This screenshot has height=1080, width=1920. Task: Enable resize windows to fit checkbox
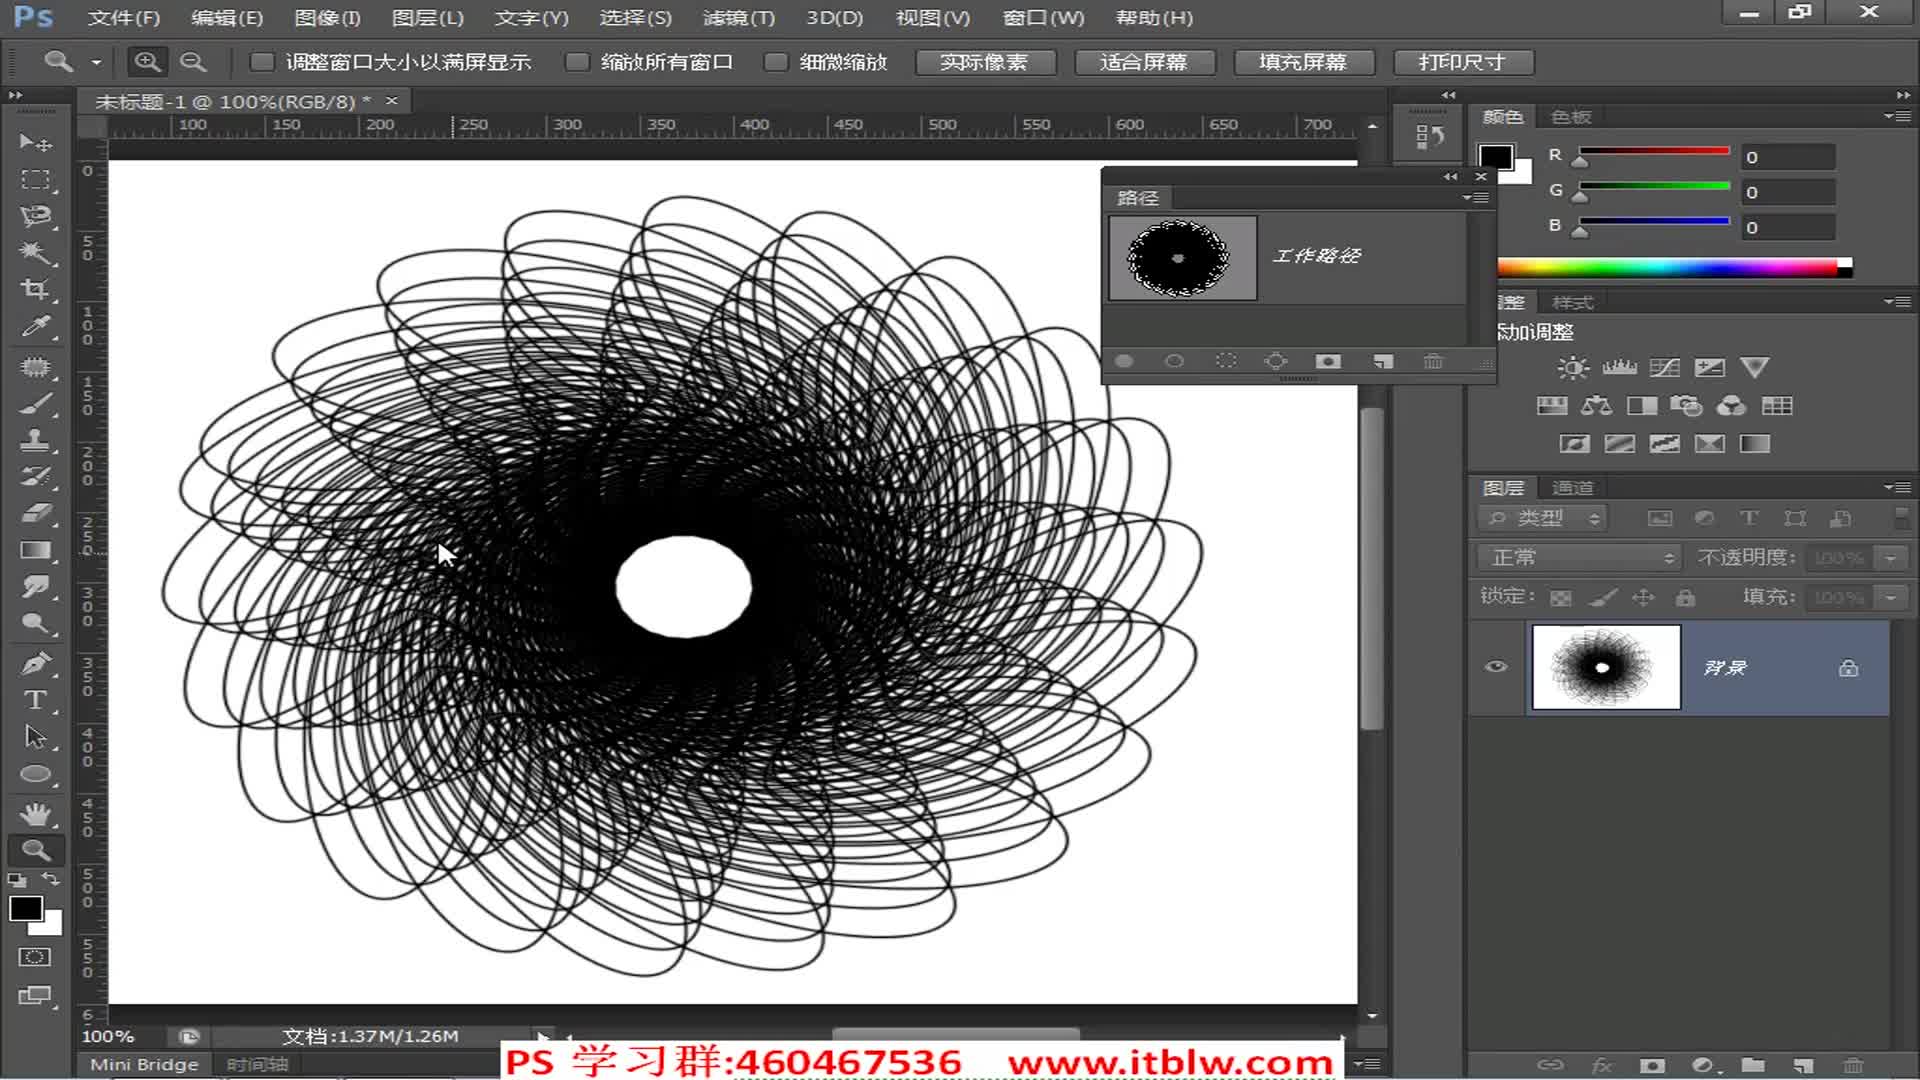click(262, 62)
